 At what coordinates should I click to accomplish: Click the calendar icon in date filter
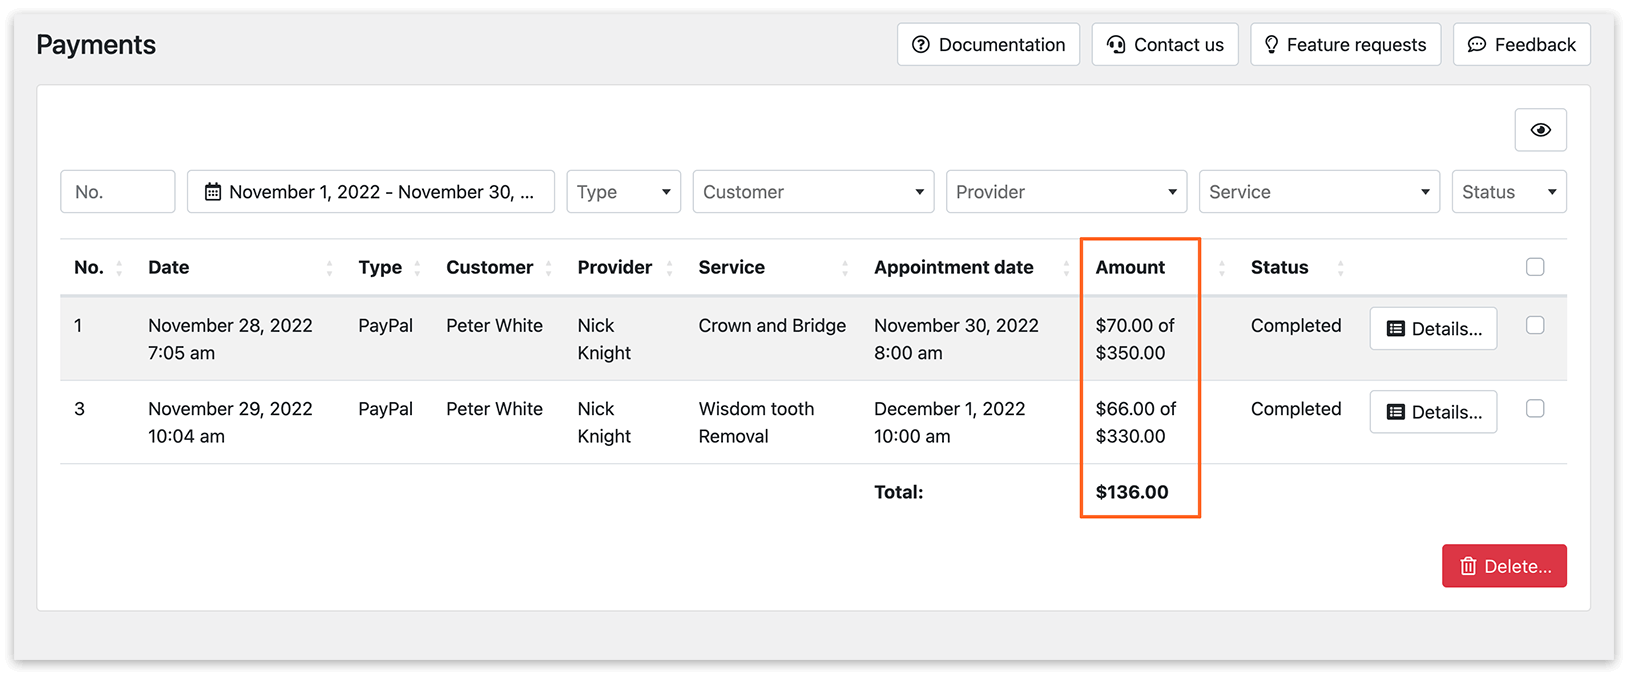(213, 192)
